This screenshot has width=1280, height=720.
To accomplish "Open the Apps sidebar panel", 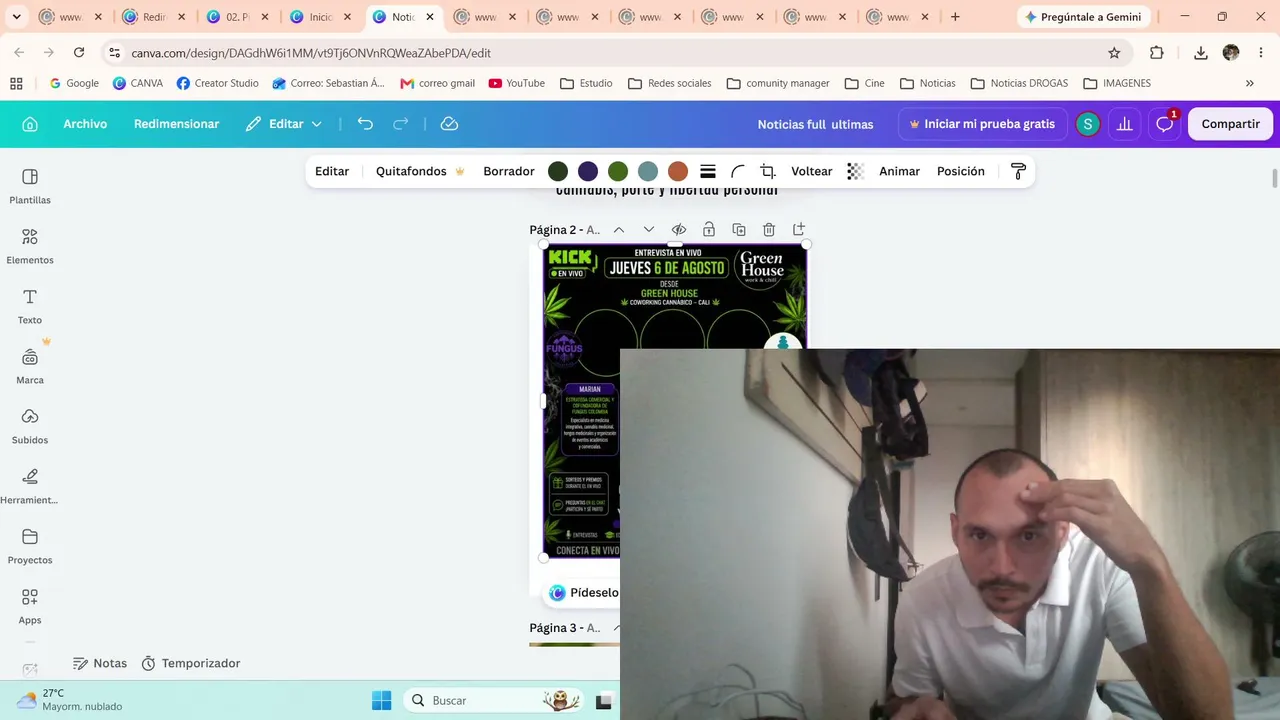I will coord(30,606).
